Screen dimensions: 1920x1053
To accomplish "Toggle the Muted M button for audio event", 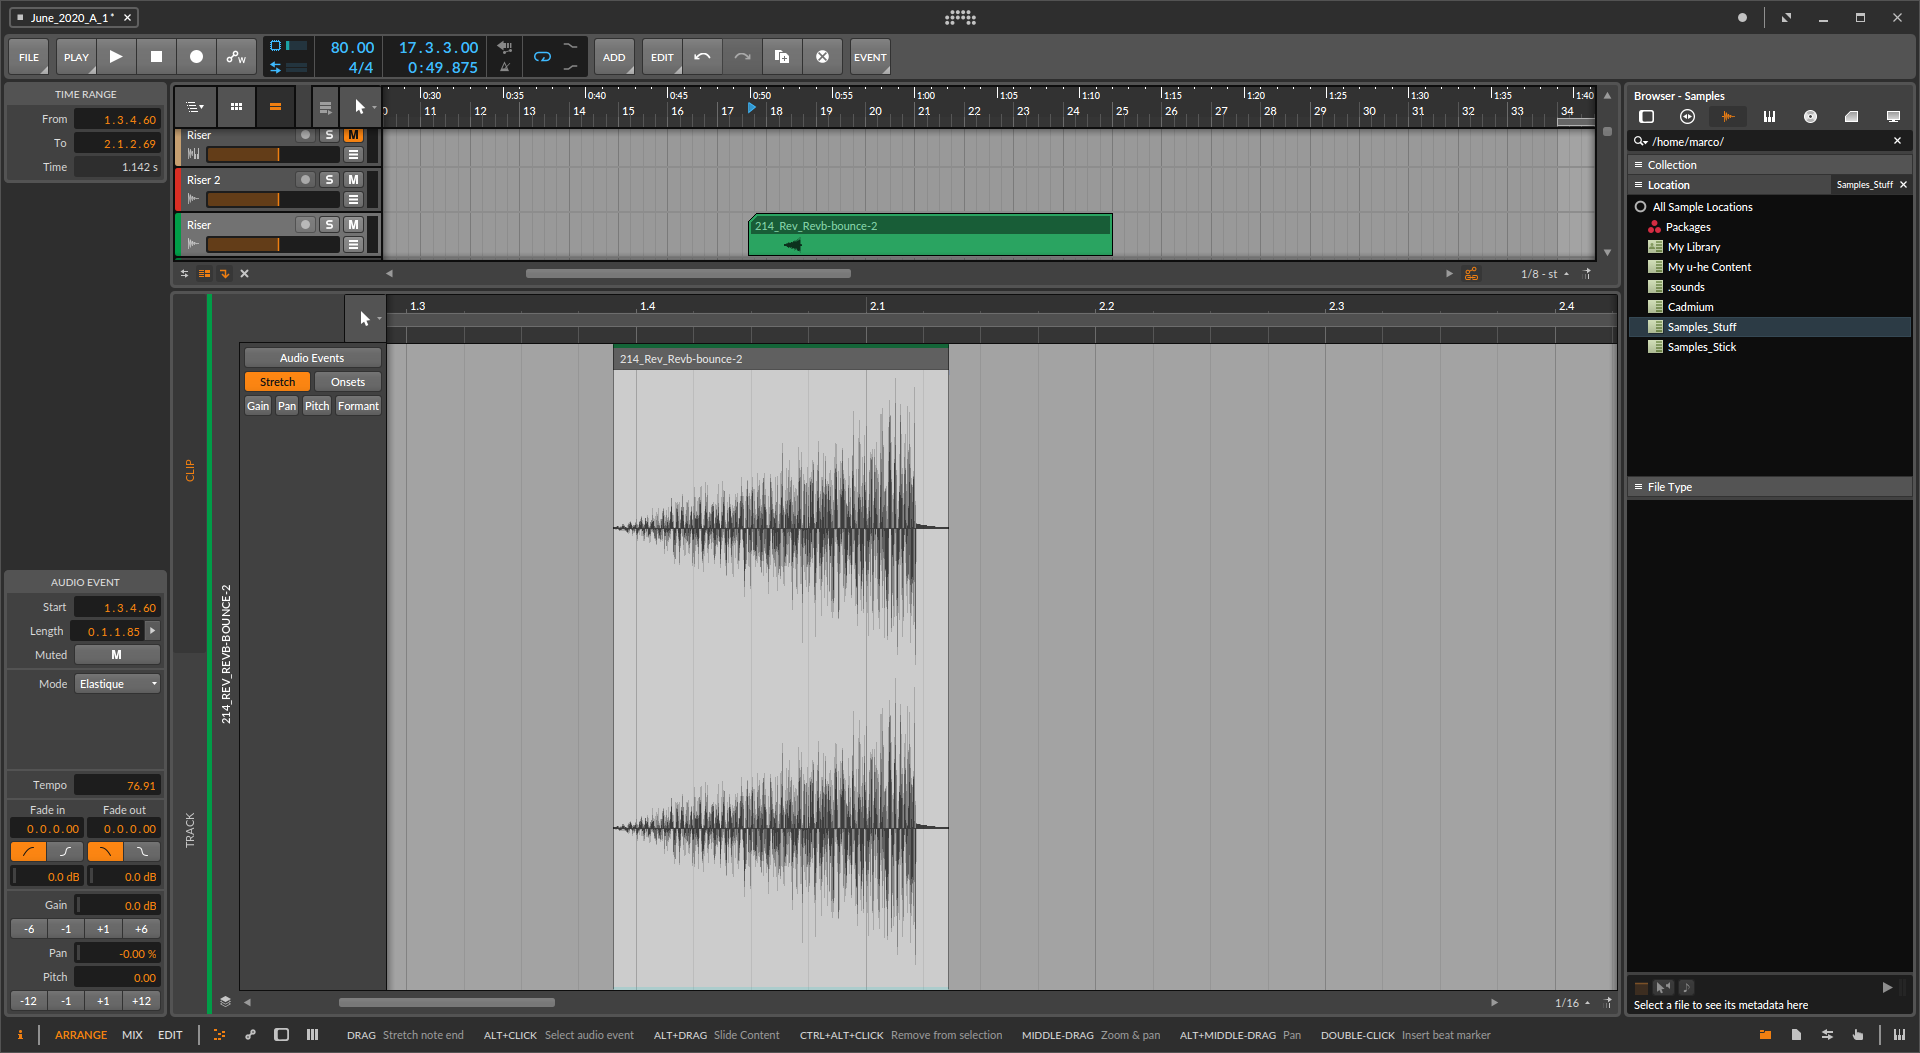I will pos(117,655).
